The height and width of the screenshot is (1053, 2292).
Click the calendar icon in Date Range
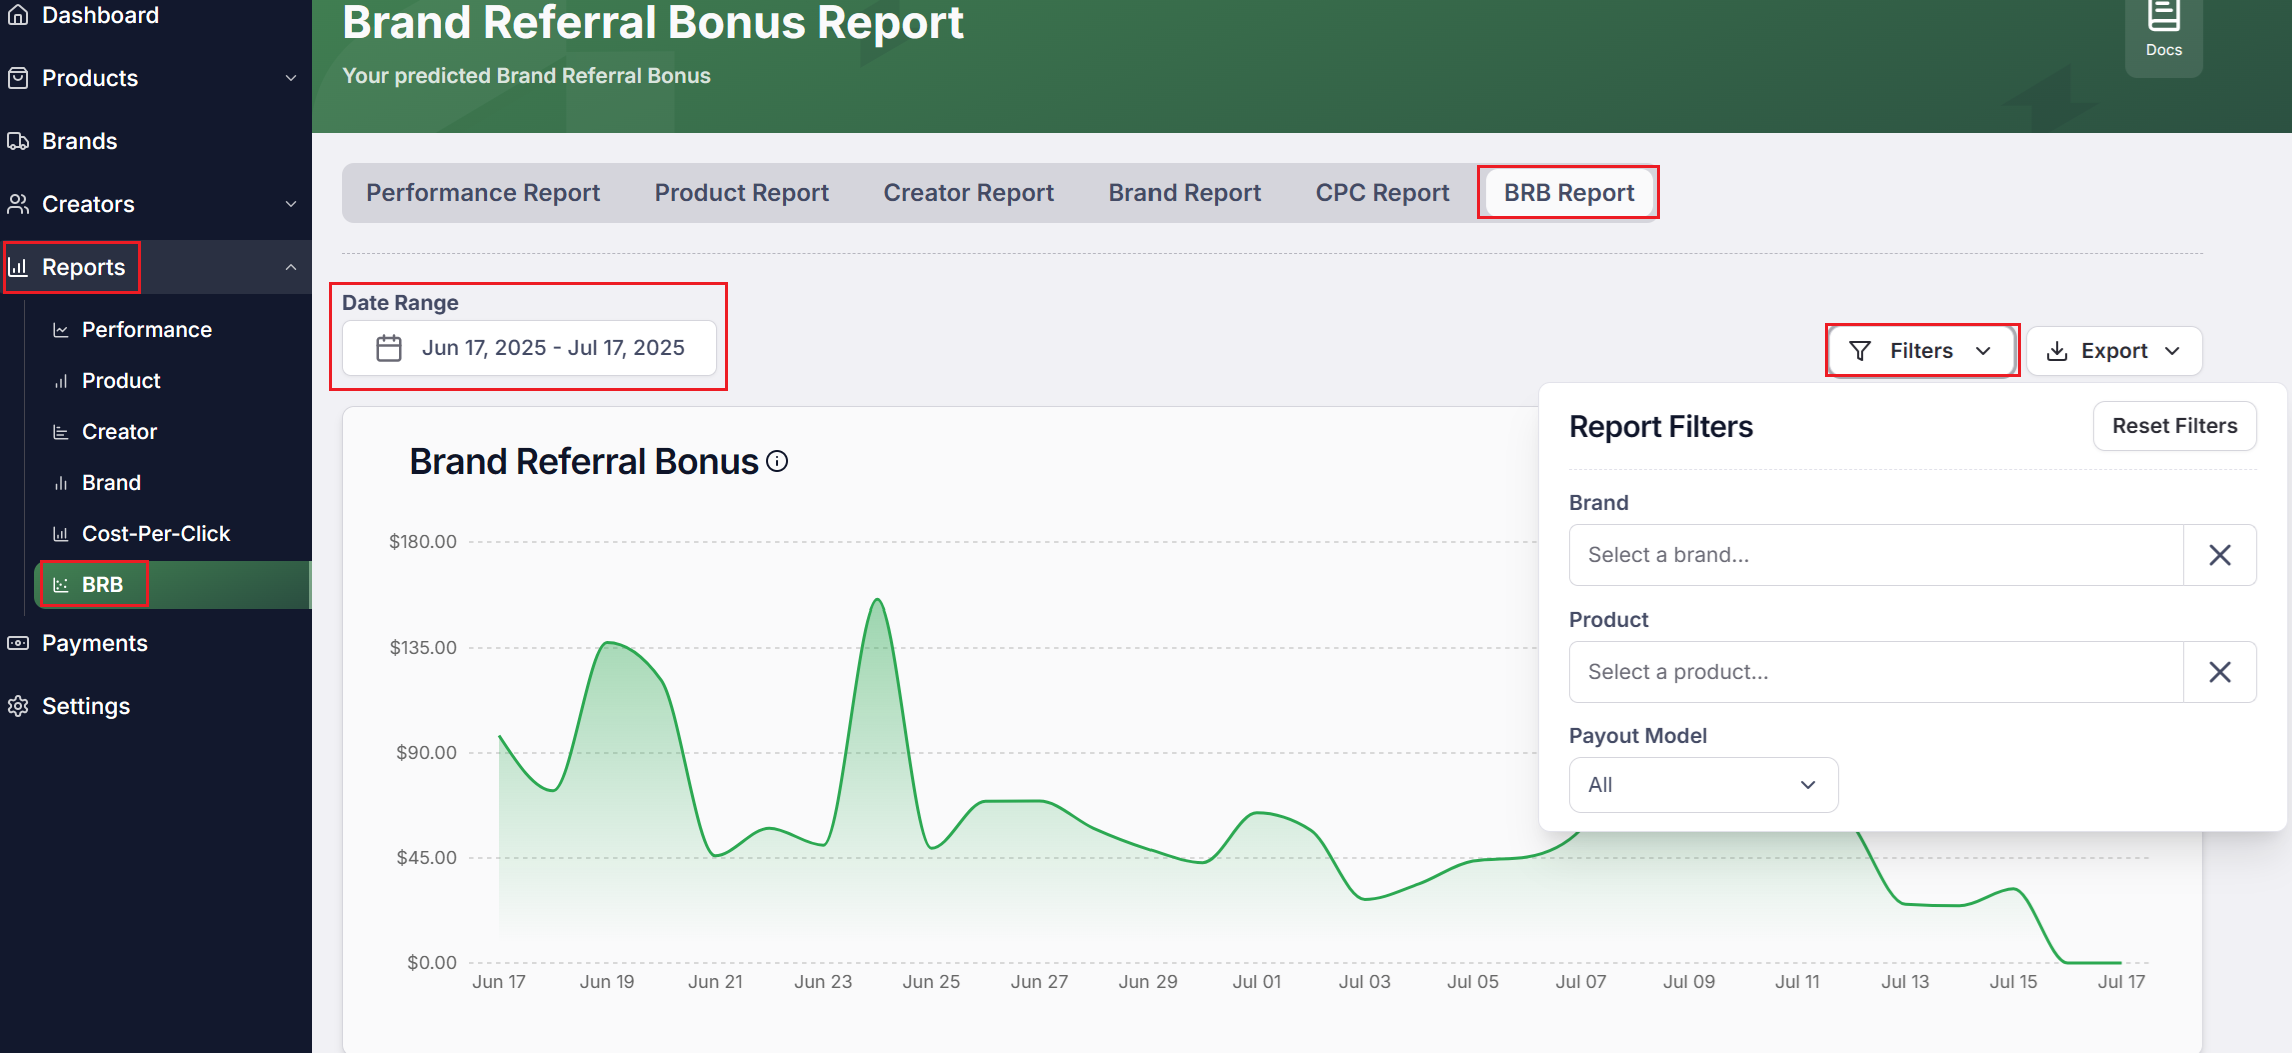389,348
